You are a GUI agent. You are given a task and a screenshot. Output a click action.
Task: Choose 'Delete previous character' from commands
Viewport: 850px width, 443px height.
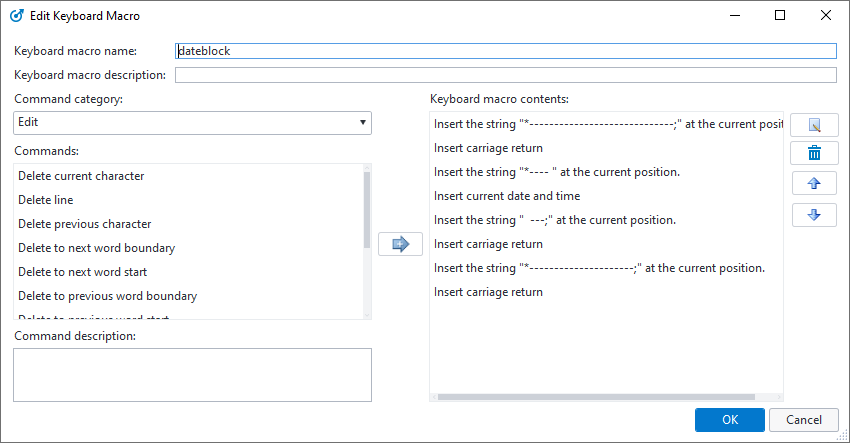click(84, 224)
